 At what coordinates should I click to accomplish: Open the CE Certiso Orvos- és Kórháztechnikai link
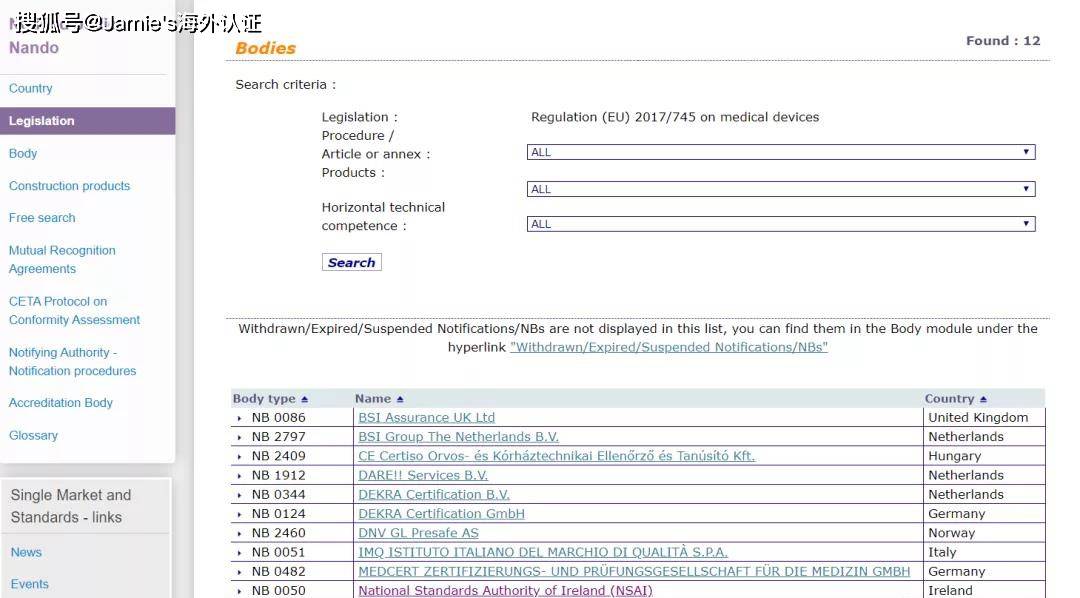click(x=557, y=456)
